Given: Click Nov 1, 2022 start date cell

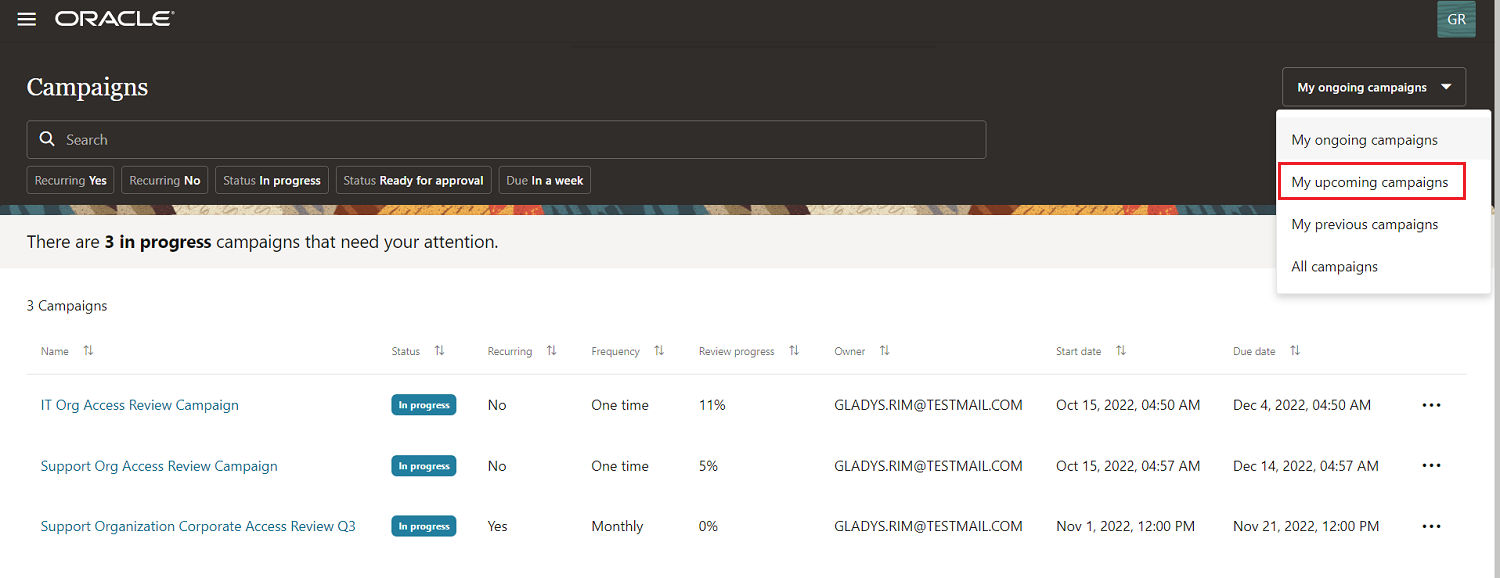Looking at the screenshot, I should point(1125,526).
